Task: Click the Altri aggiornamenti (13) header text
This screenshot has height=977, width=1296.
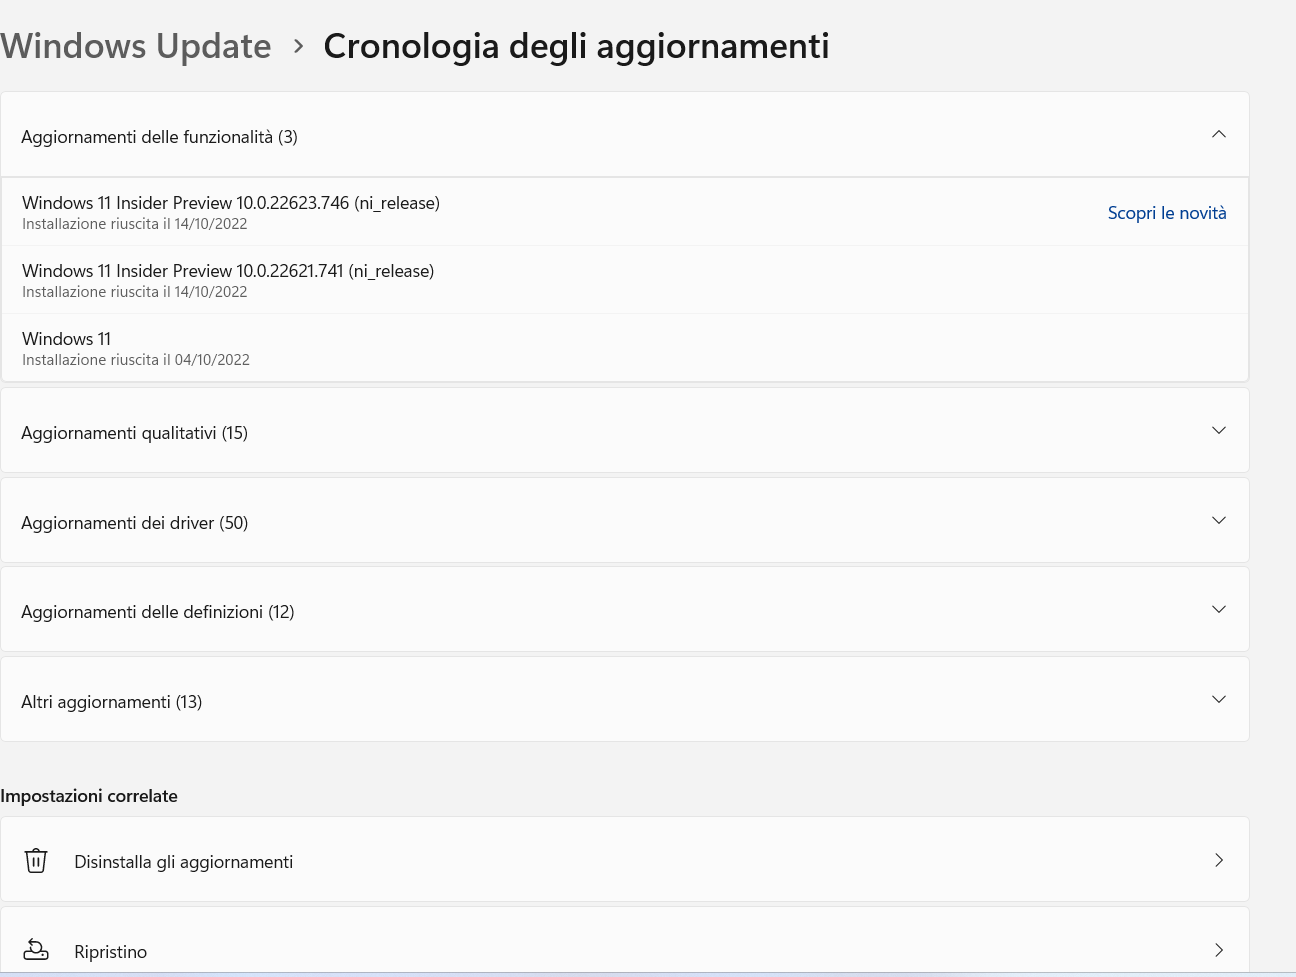Action: pos(112,702)
